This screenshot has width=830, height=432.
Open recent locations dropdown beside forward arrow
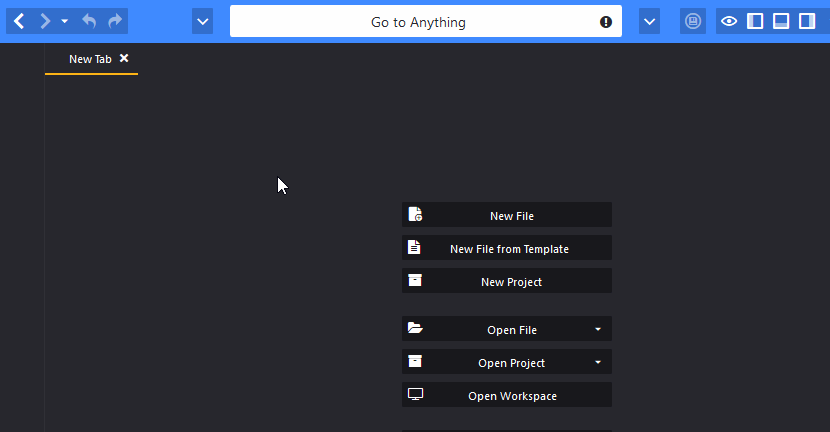point(65,22)
